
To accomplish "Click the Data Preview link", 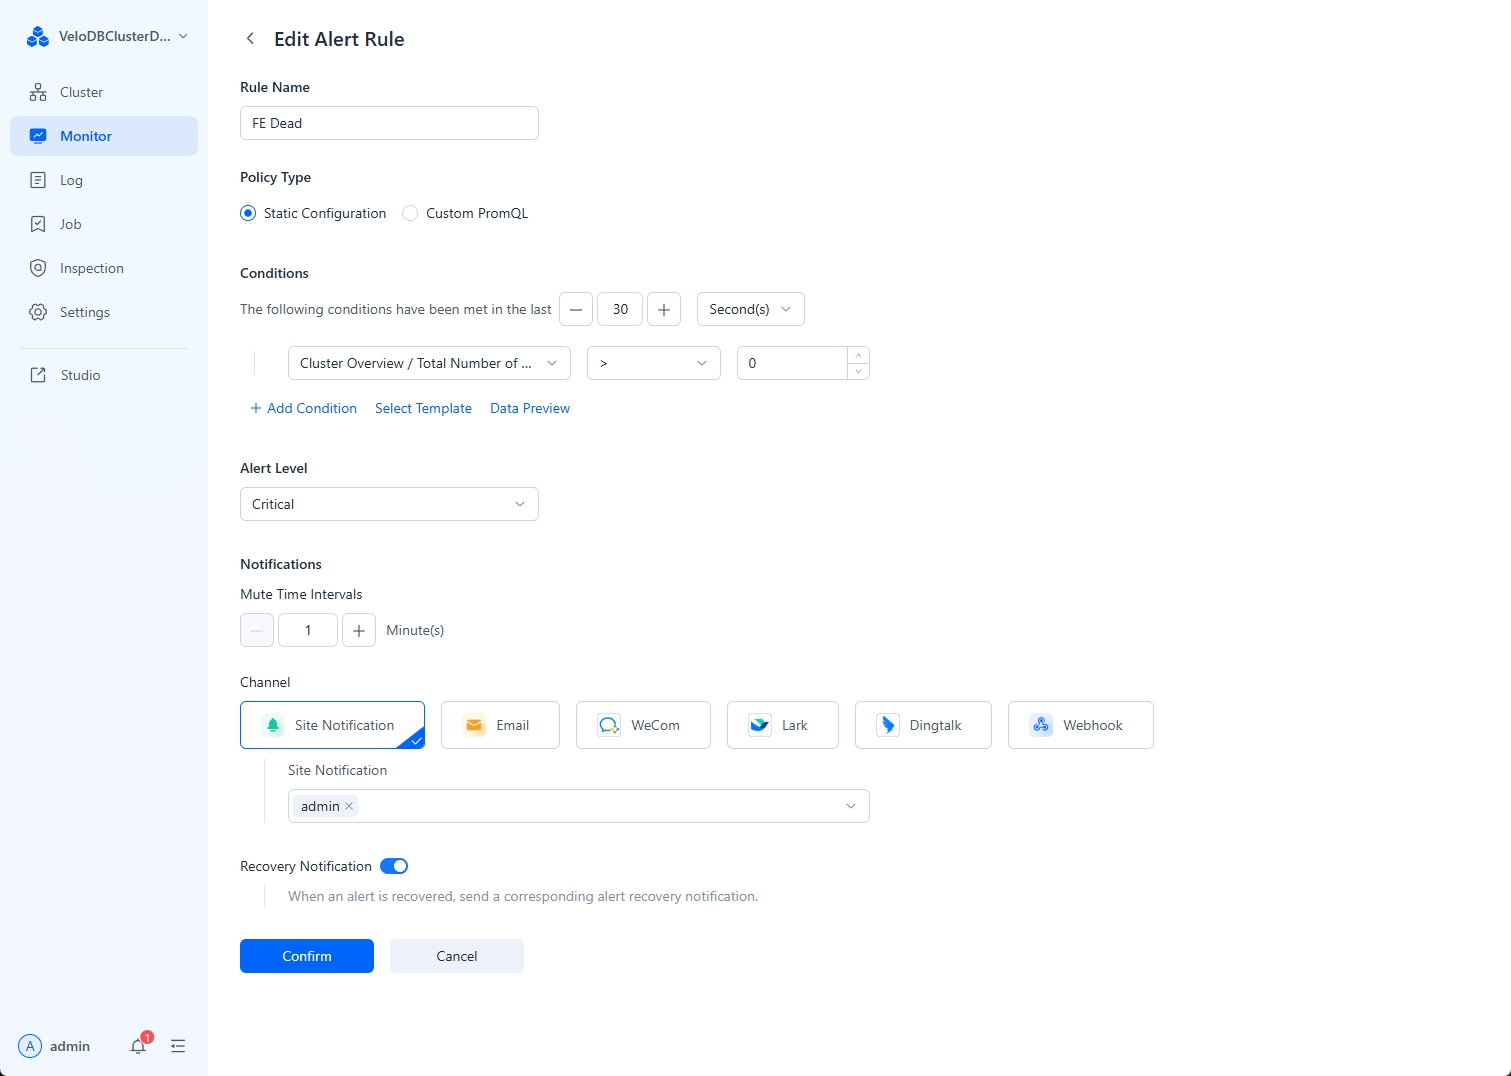I will 529,408.
